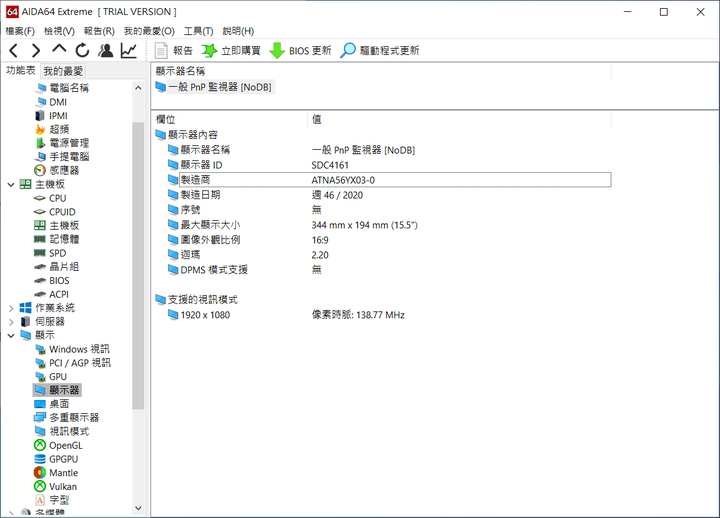This screenshot has height=518, width=720.
Task: Select 視訊模式 in the tree
Action: [x=62, y=432]
